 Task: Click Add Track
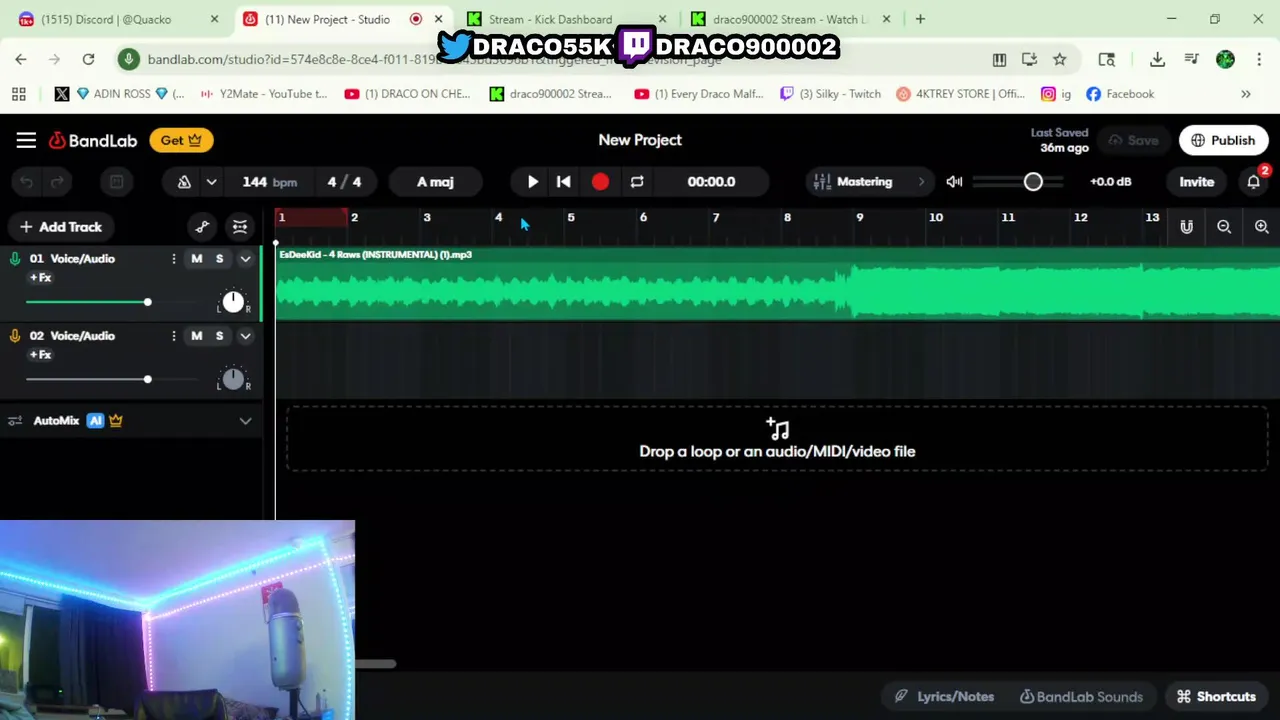coord(60,227)
